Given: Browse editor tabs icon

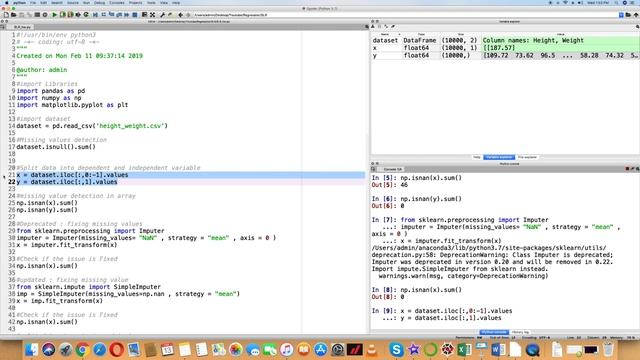Looking at the screenshot, I should 3,27.
